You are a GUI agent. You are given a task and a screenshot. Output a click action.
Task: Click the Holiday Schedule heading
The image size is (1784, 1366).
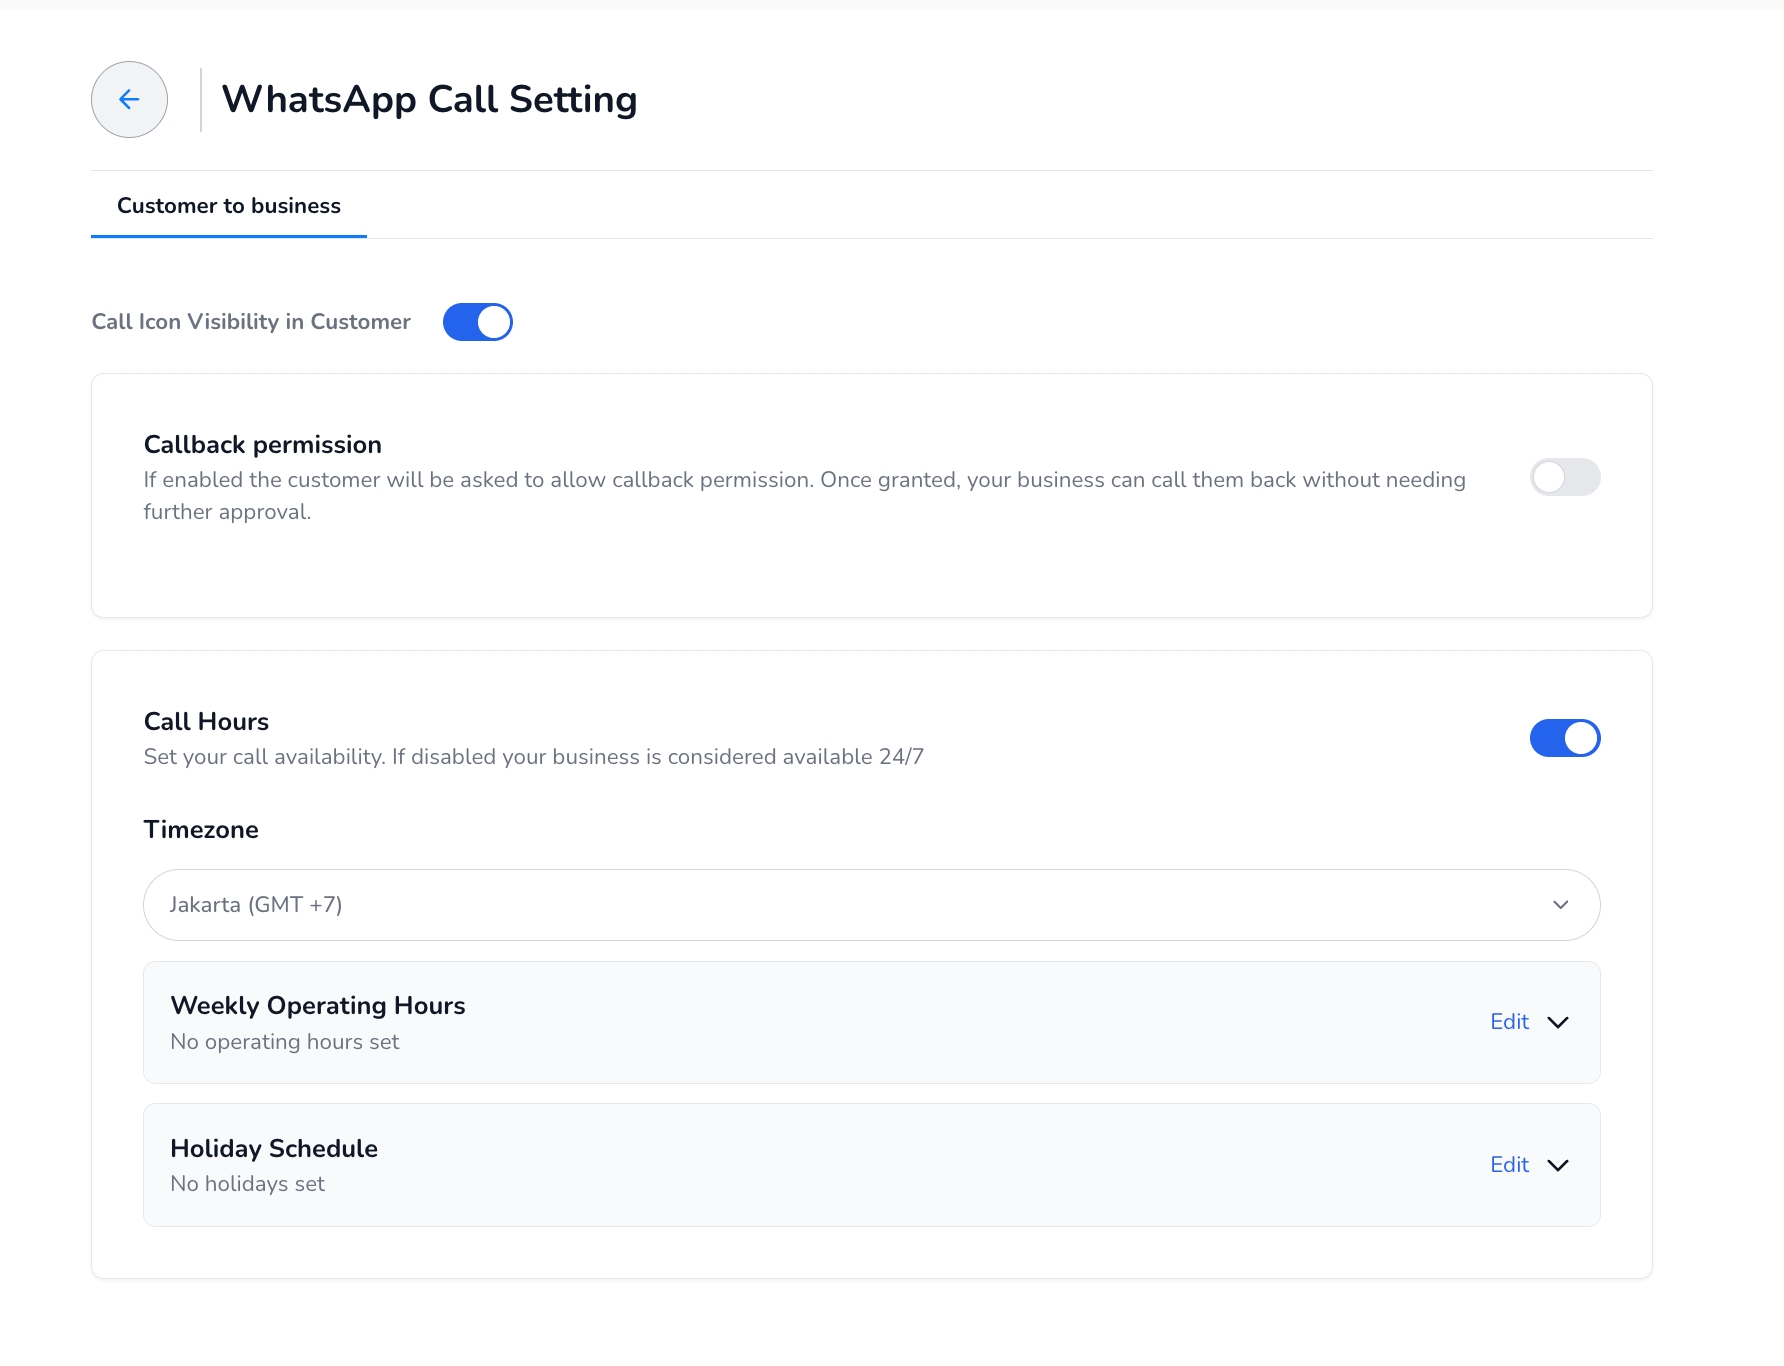tap(274, 1149)
